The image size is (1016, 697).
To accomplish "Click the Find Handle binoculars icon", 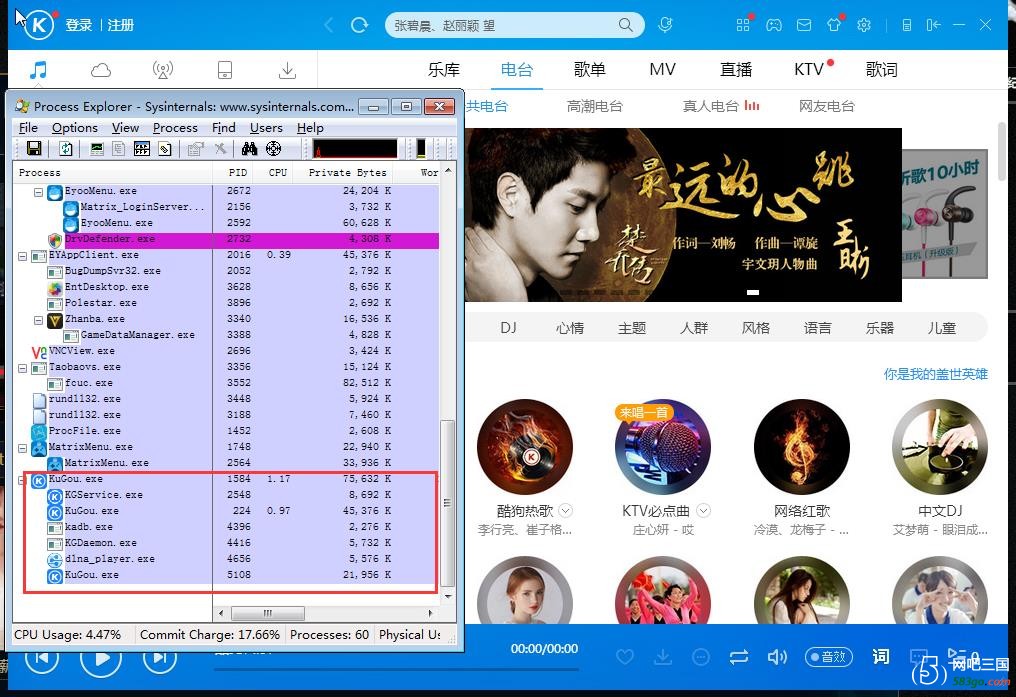I will 248,148.
